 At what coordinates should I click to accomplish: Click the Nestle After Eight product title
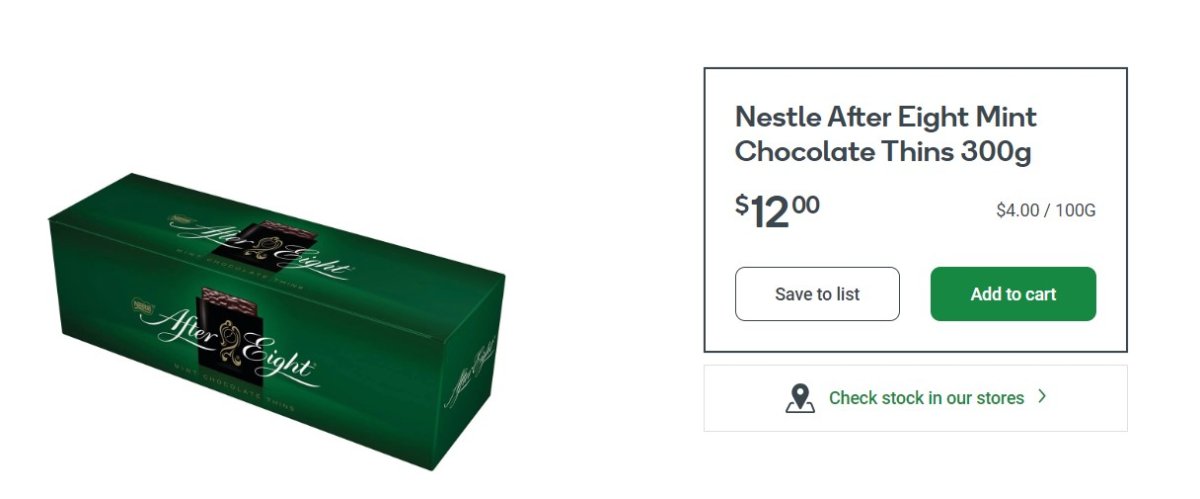886,134
